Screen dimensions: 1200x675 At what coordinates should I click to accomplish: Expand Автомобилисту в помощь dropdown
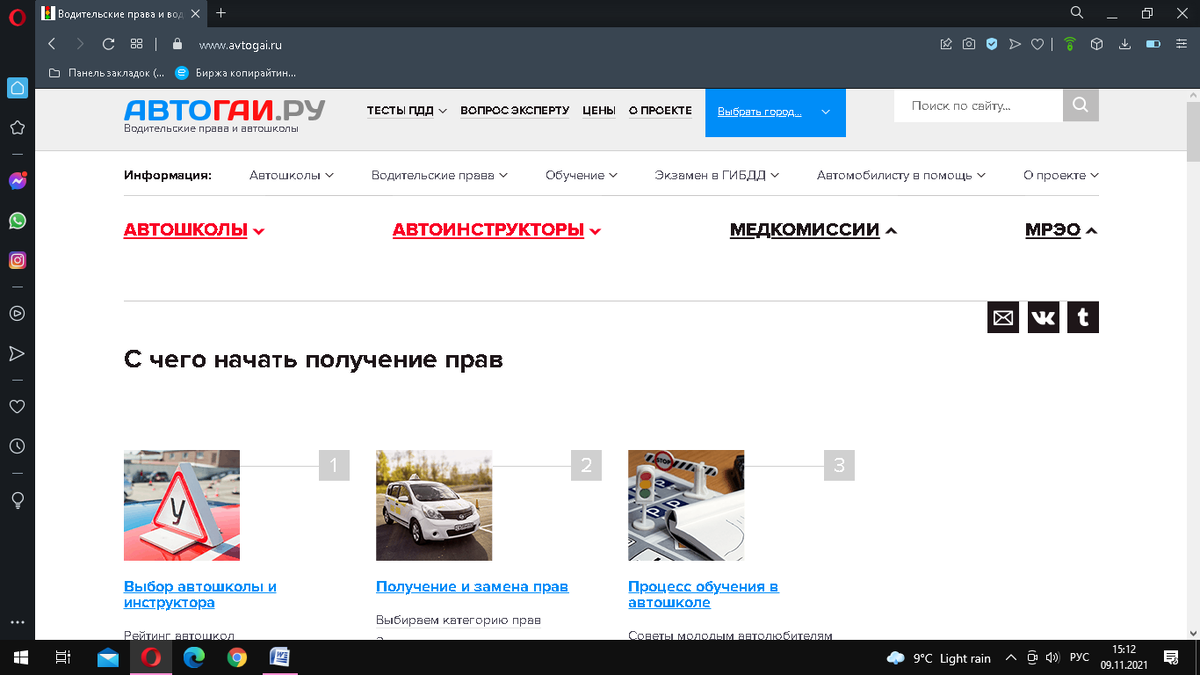(901, 175)
